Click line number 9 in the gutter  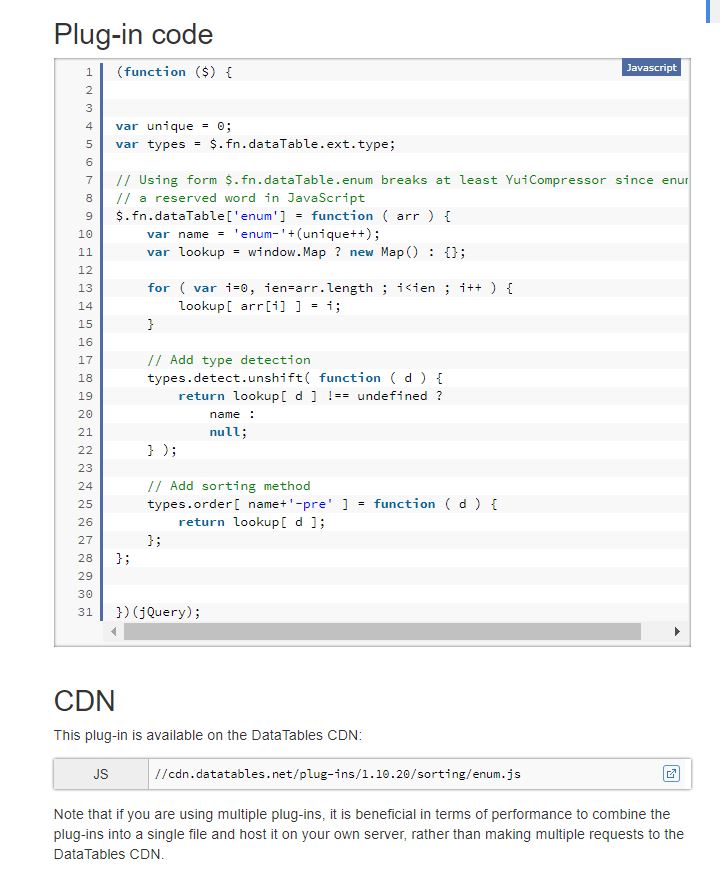pos(89,216)
